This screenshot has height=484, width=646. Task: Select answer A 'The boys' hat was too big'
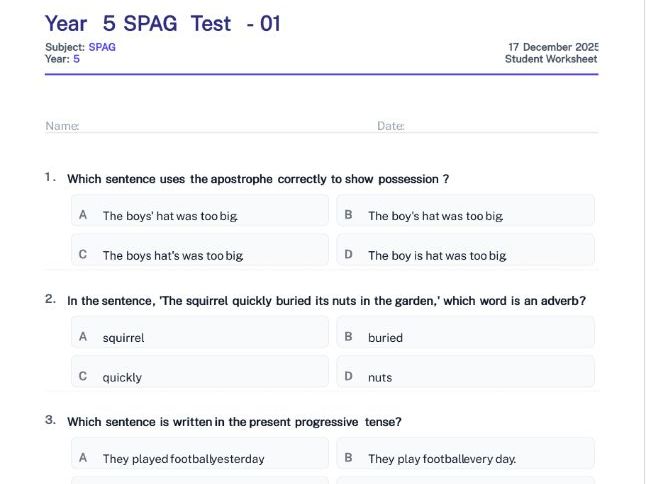(200, 215)
